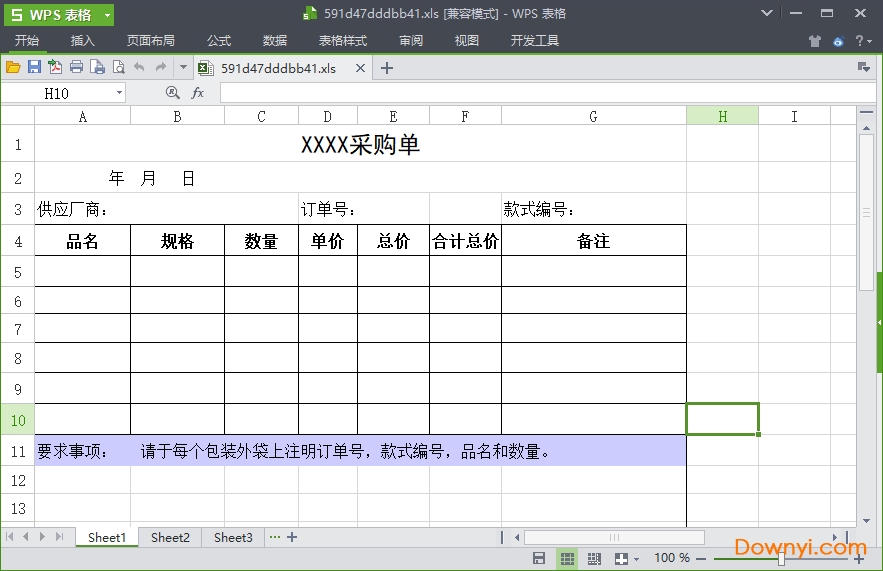This screenshot has height=571, width=883.
Task: Go to last sheet navigation arrow
Action: click(59, 537)
